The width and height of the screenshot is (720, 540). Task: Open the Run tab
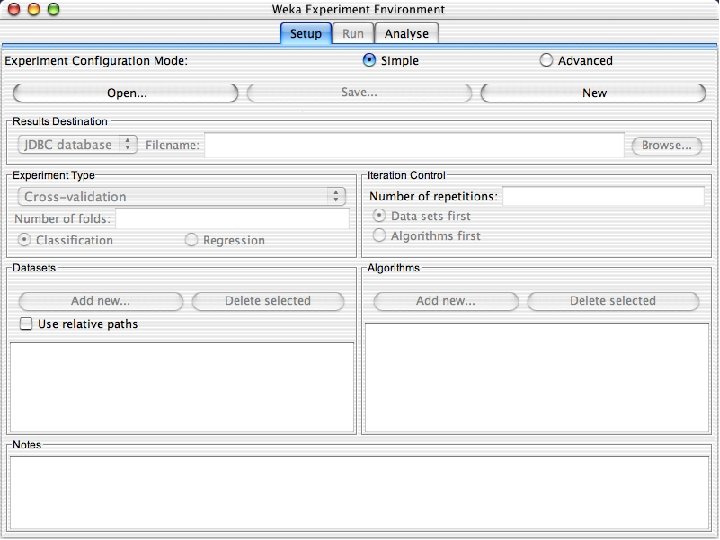coord(353,34)
